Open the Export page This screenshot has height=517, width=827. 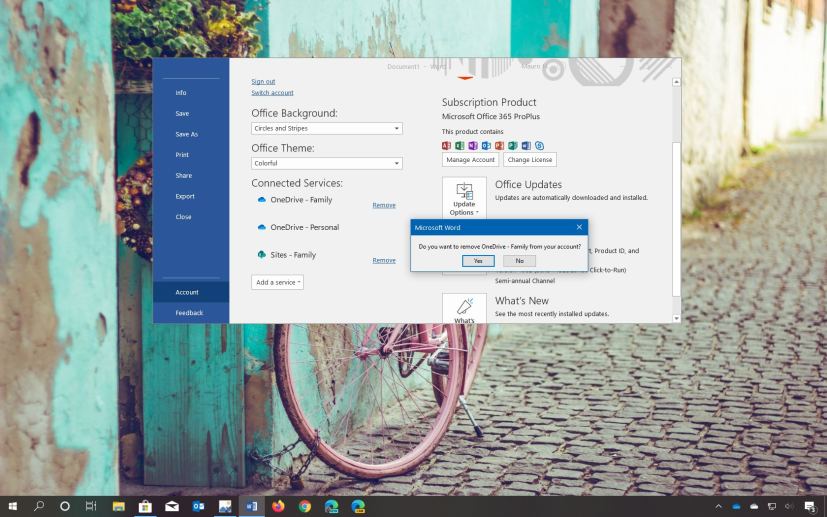click(x=185, y=196)
